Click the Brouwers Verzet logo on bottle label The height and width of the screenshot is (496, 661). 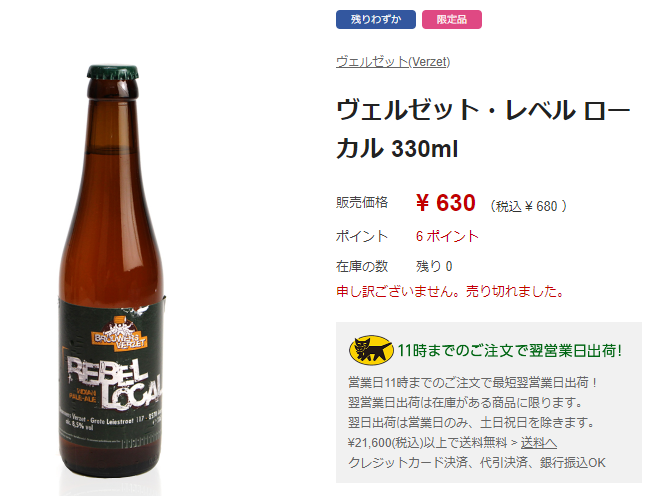[120, 337]
